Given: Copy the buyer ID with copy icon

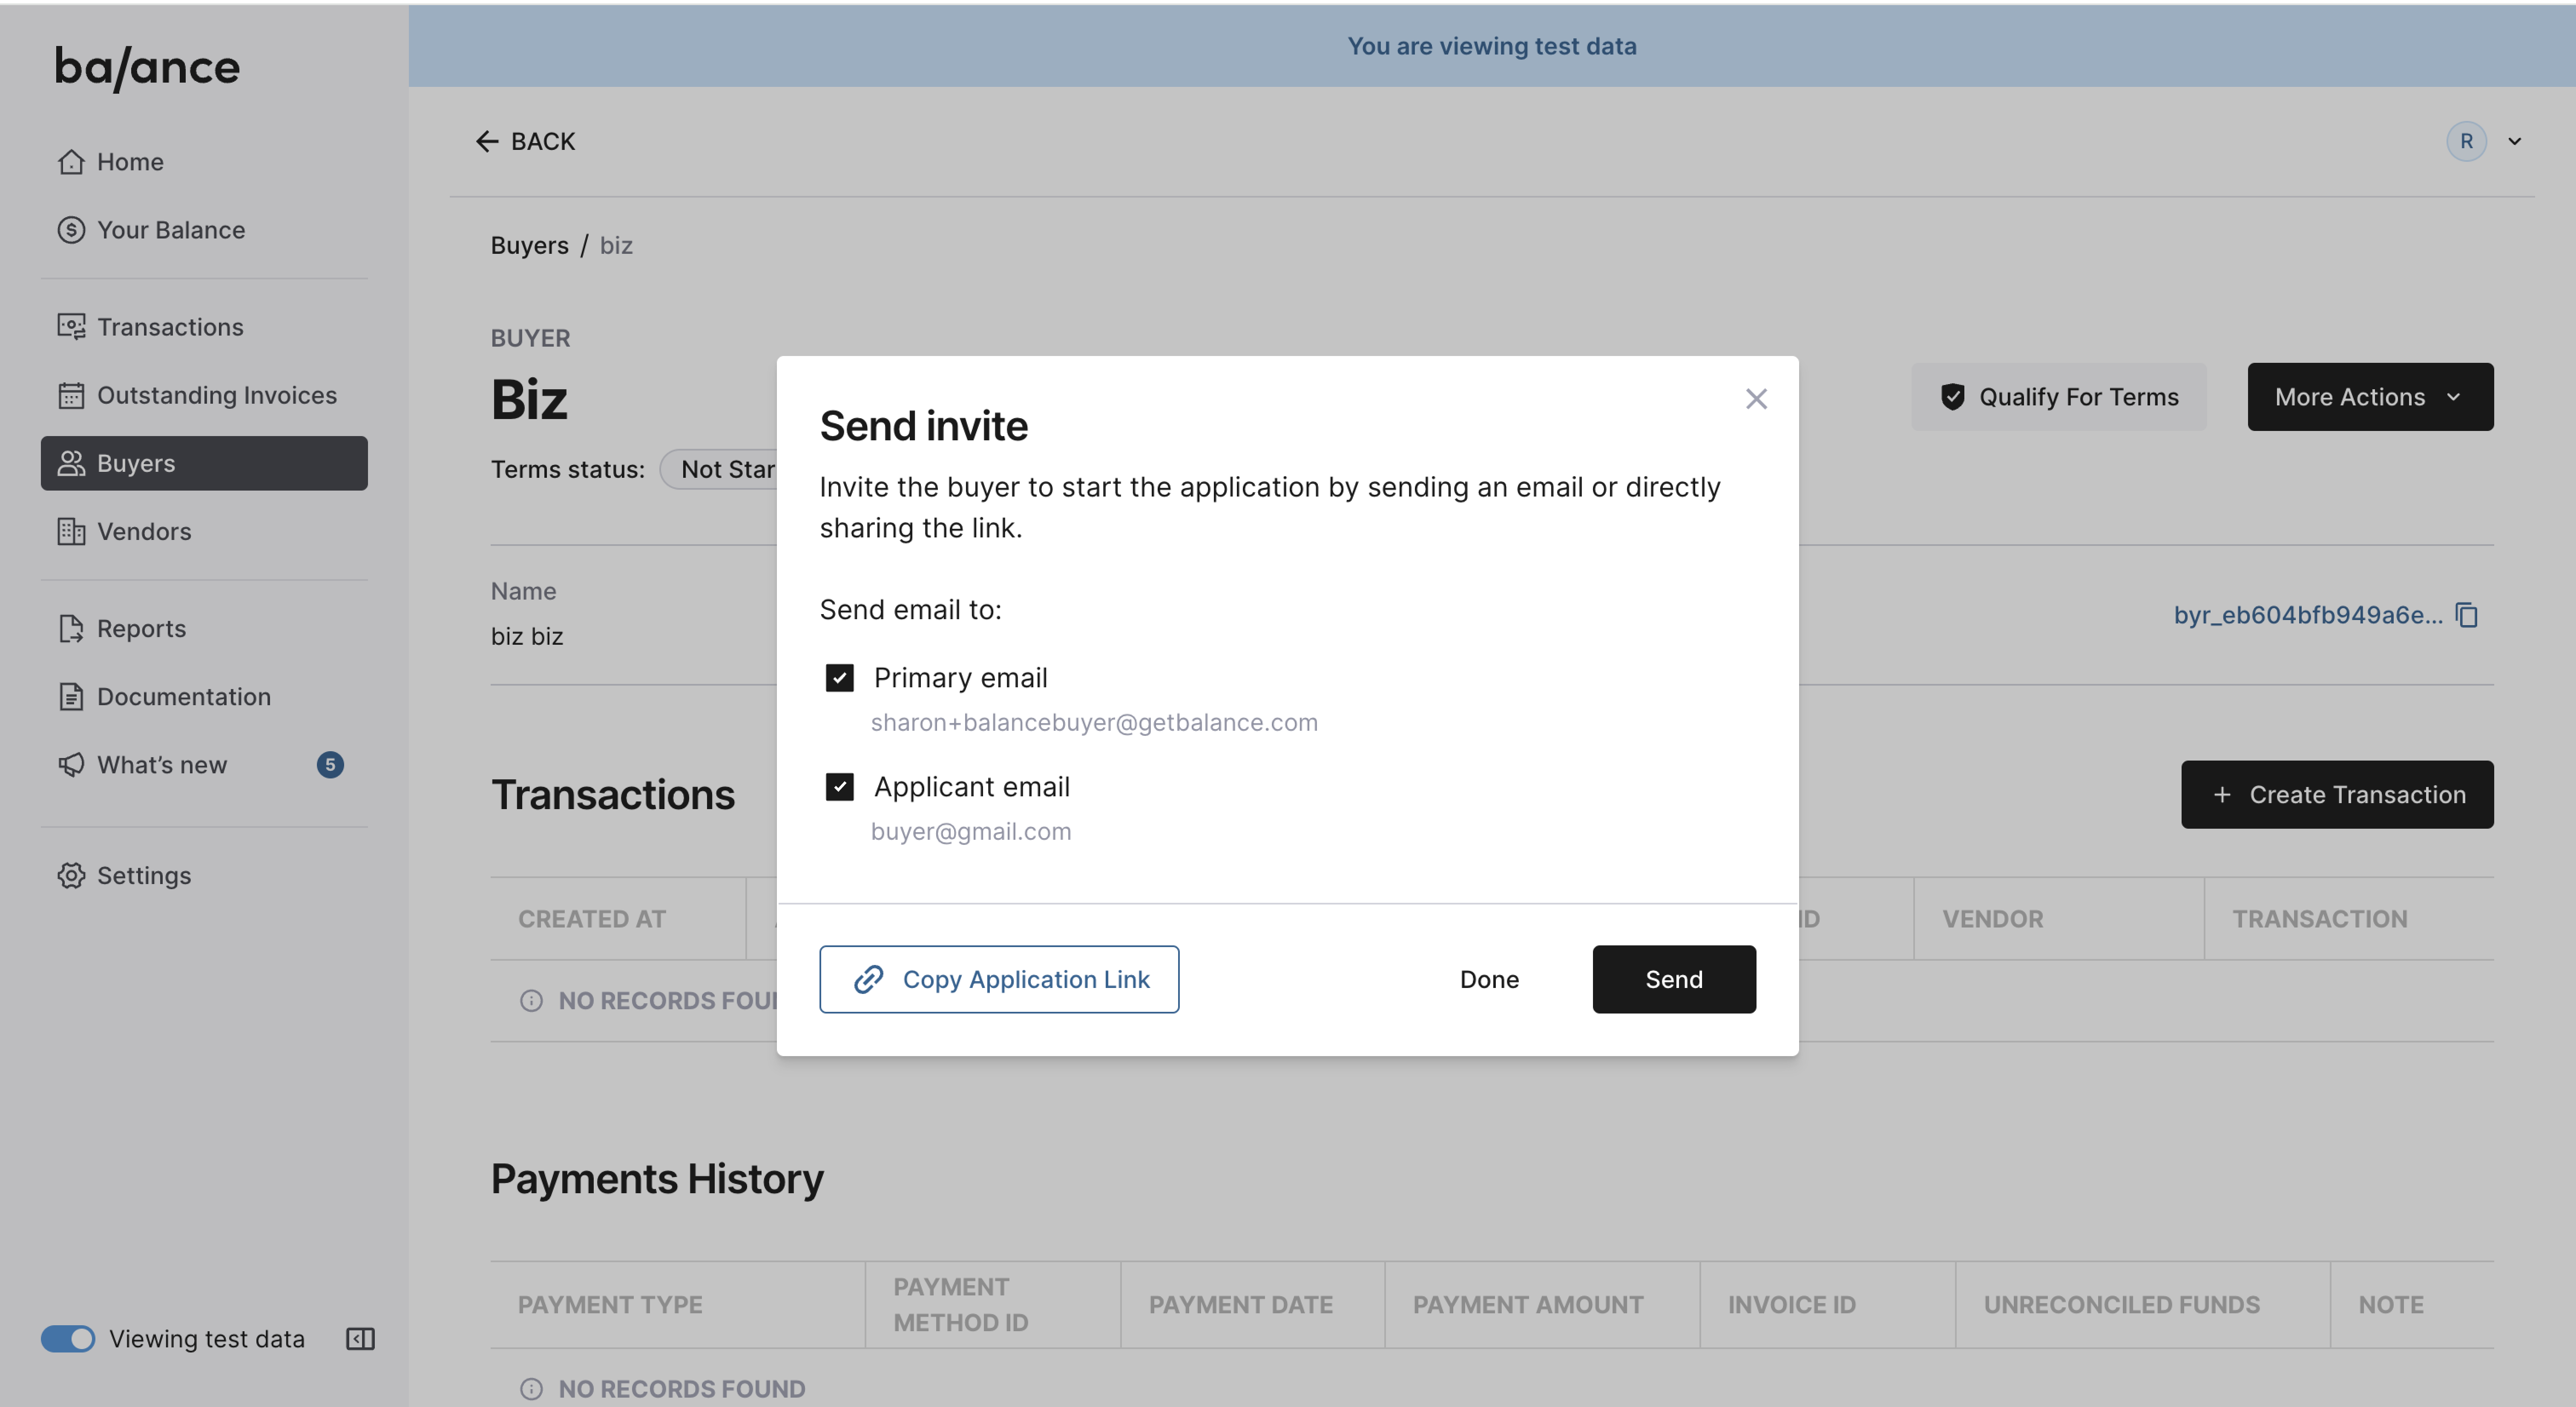Looking at the screenshot, I should tap(2467, 615).
